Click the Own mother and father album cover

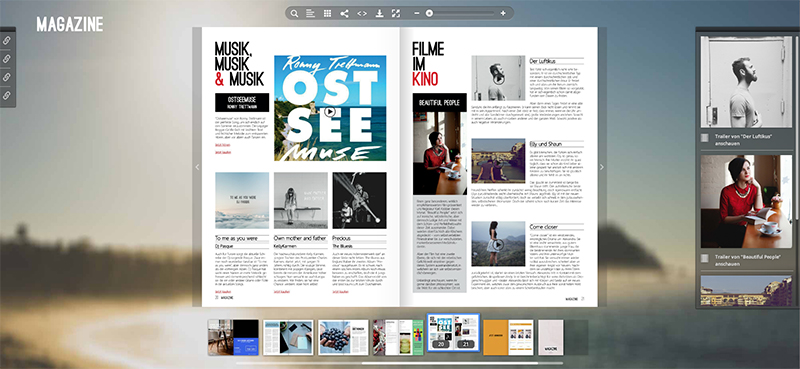point(301,200)
